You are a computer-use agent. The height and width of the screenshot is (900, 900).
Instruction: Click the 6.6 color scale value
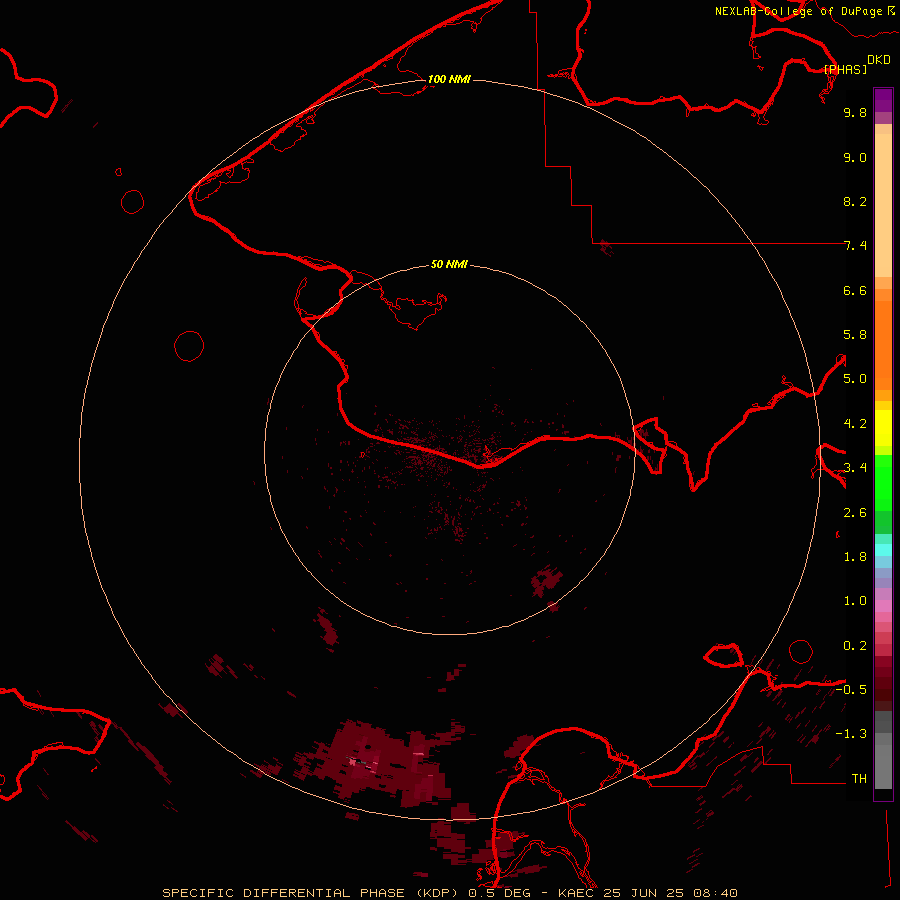coord(855,291)
